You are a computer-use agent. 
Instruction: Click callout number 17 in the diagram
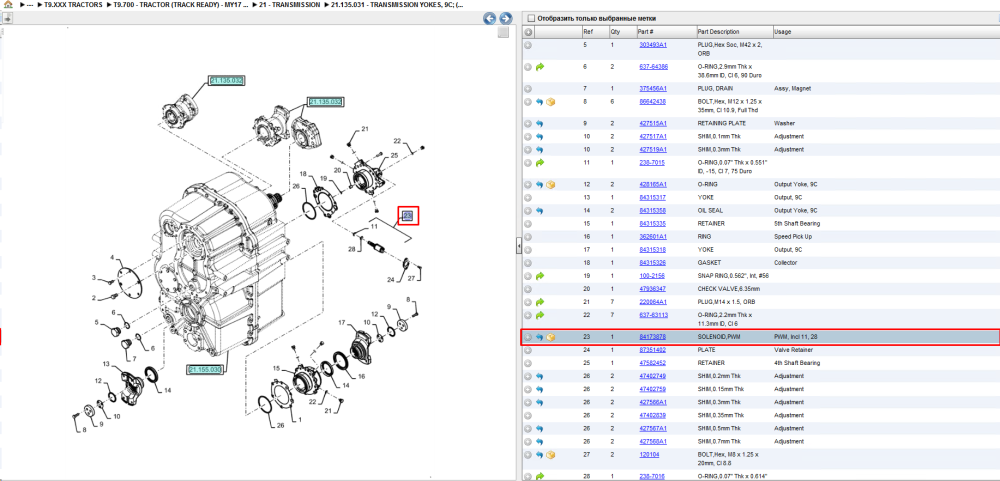point(341,322)
